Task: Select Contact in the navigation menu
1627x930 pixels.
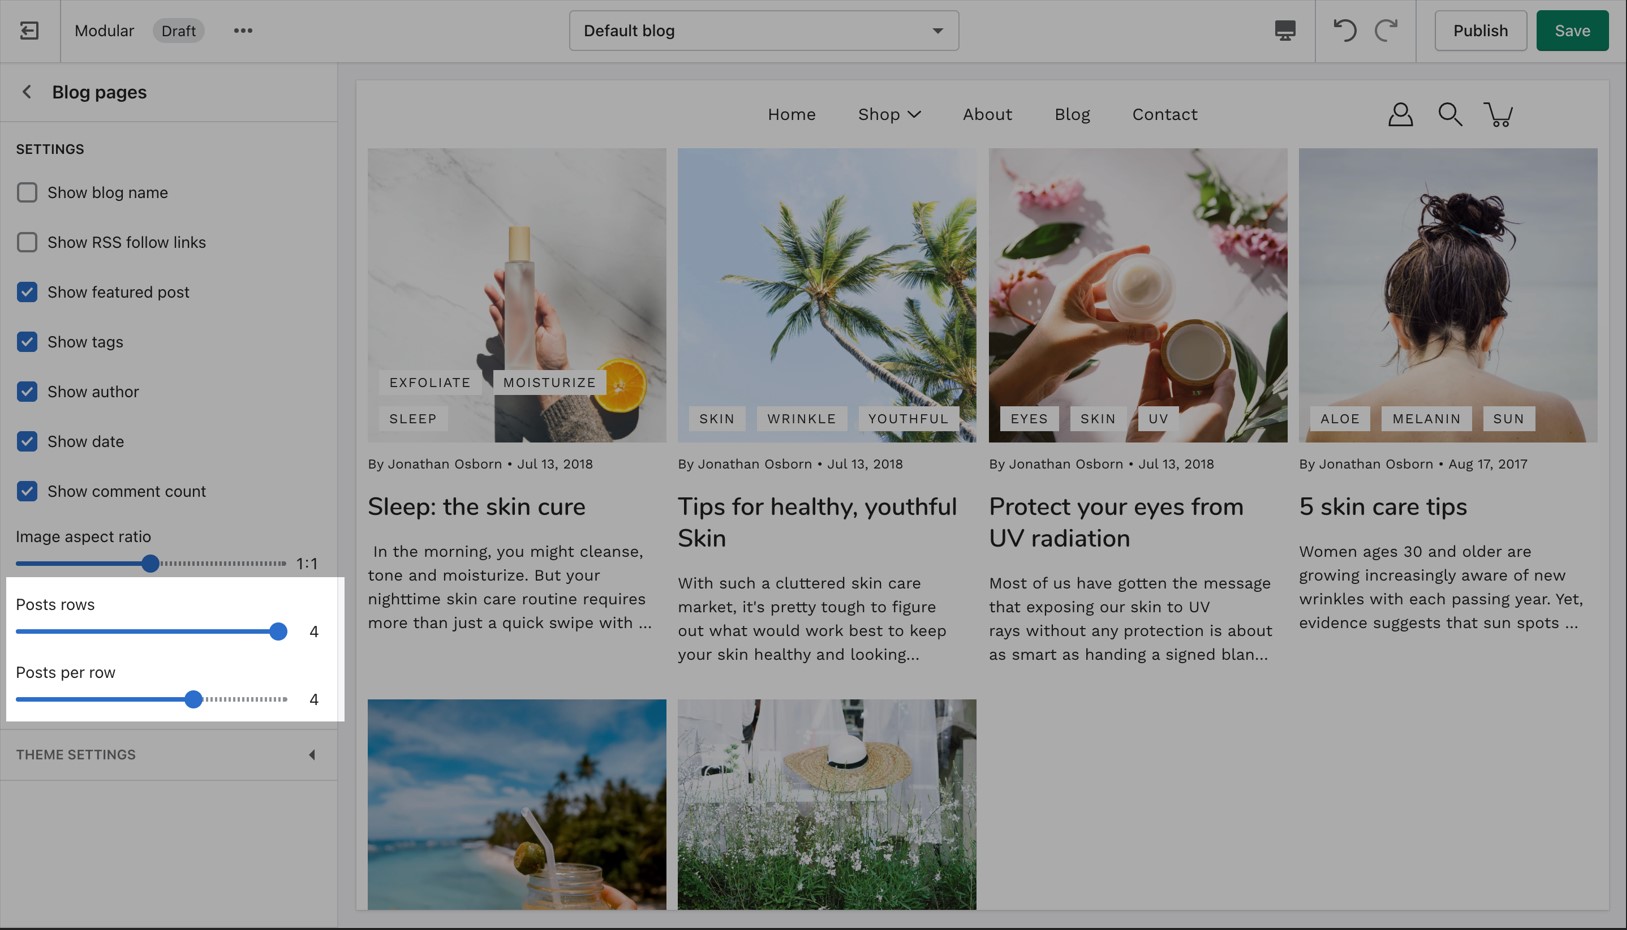Action: click(1164, 115)
